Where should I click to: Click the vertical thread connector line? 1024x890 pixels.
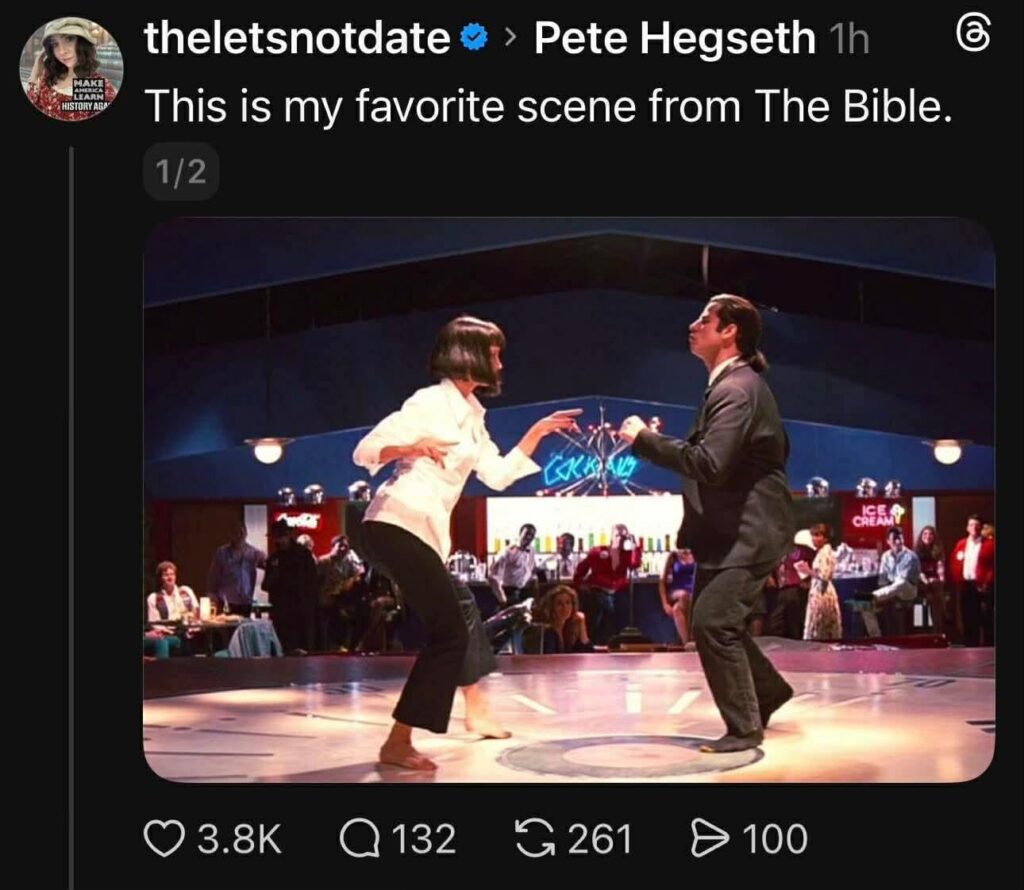coord(72,500)
